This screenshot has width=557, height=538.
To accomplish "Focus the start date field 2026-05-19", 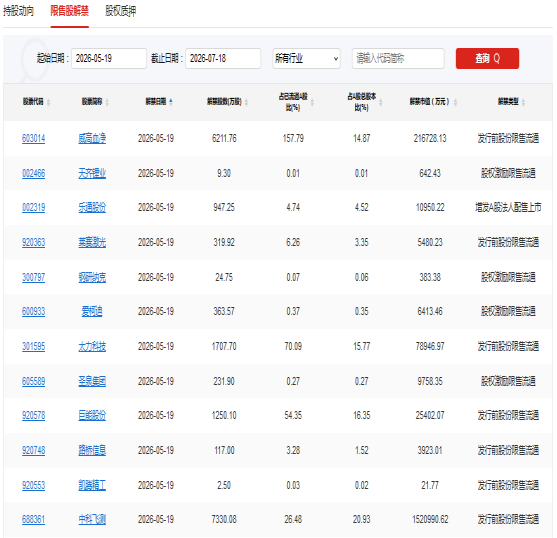I will click(109, 58).
